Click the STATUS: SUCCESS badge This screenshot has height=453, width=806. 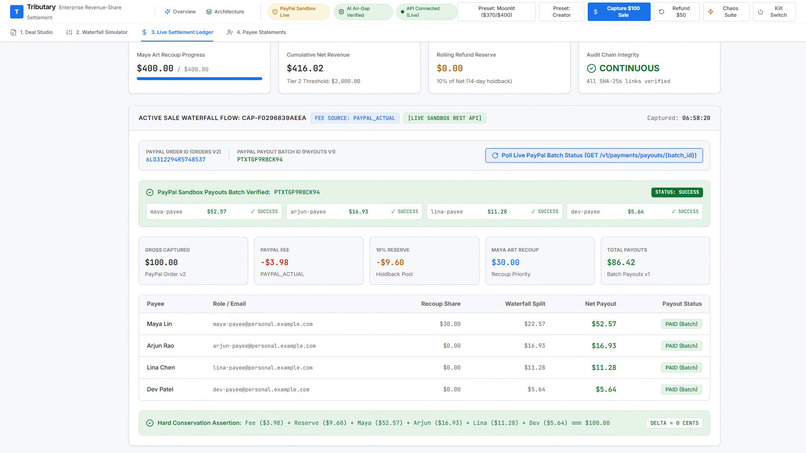(677, 192)
